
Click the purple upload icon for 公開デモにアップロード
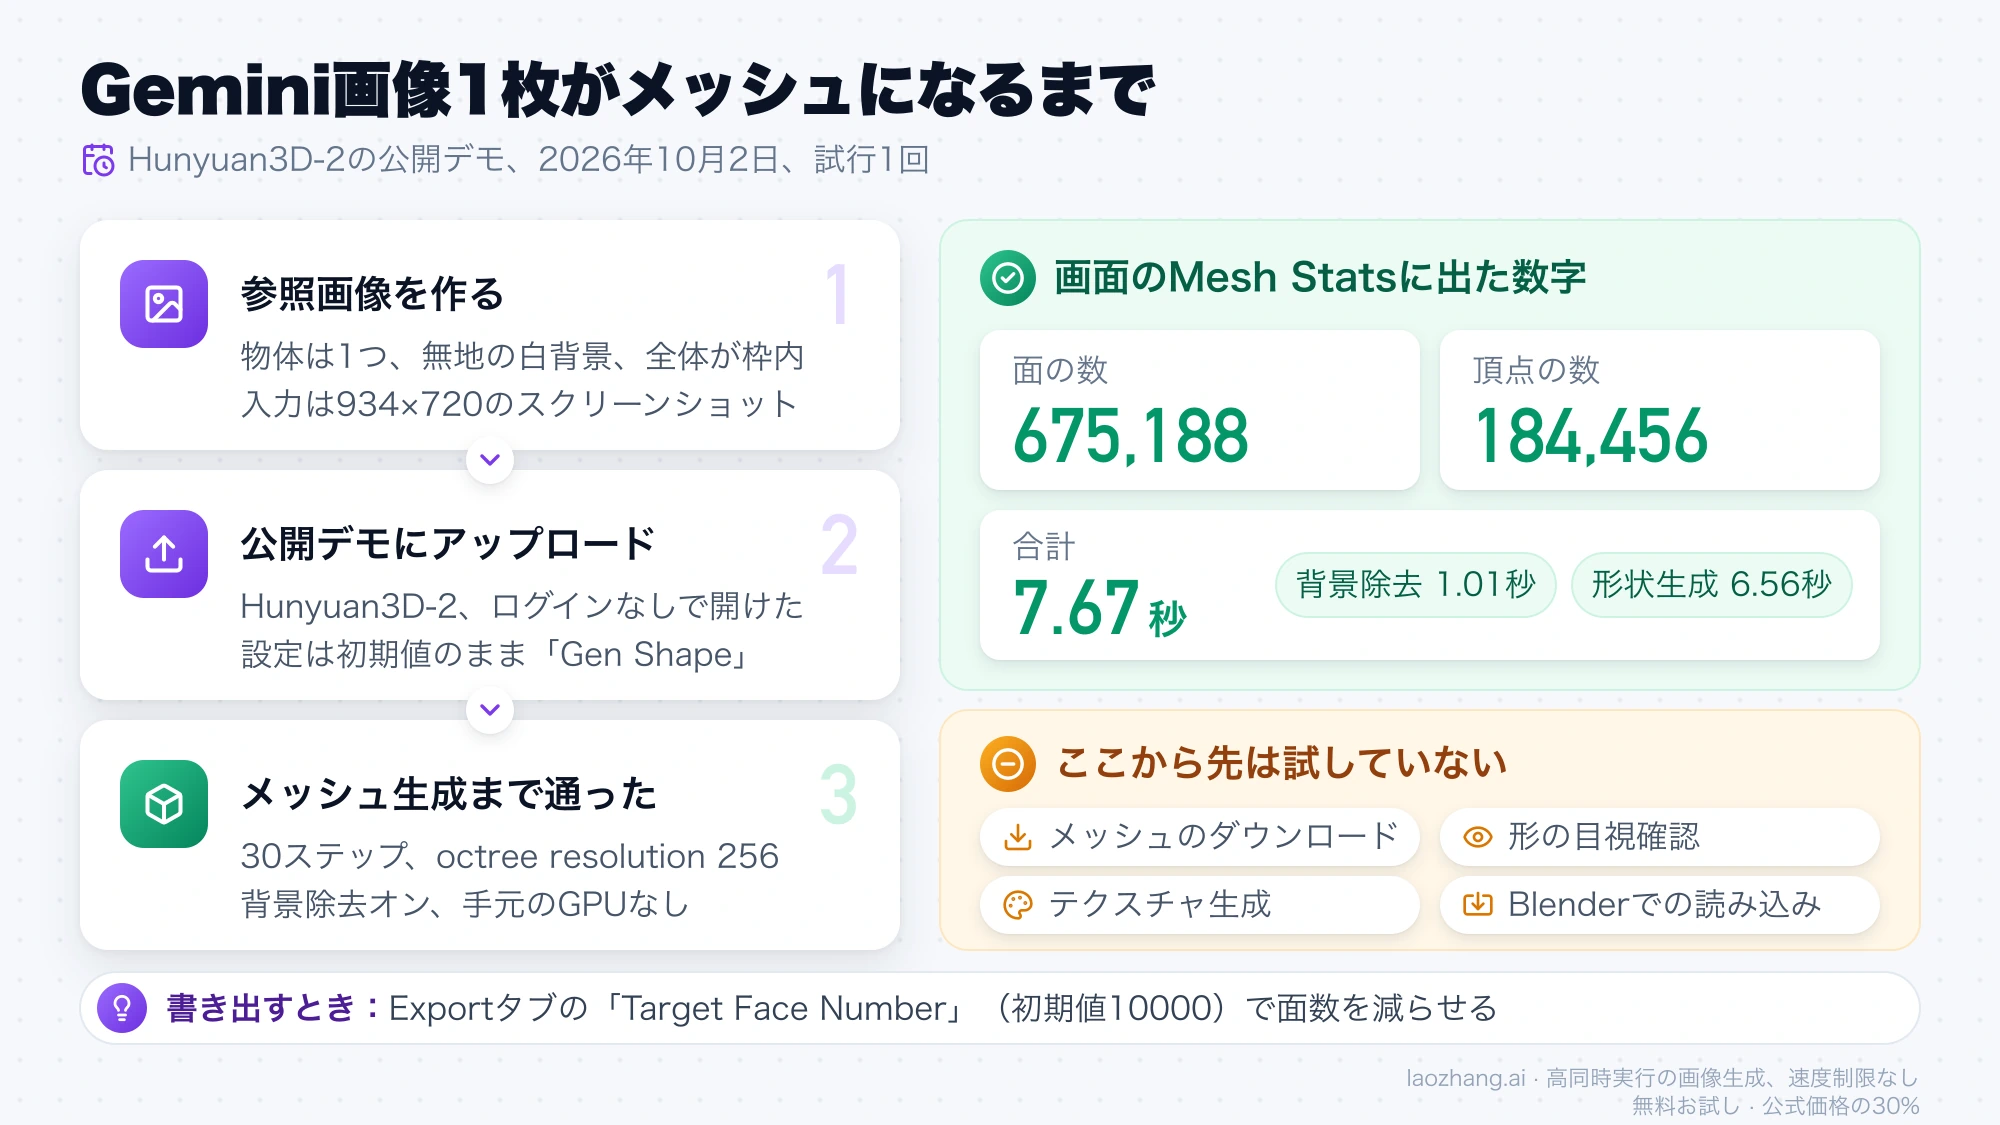(164, 554)
